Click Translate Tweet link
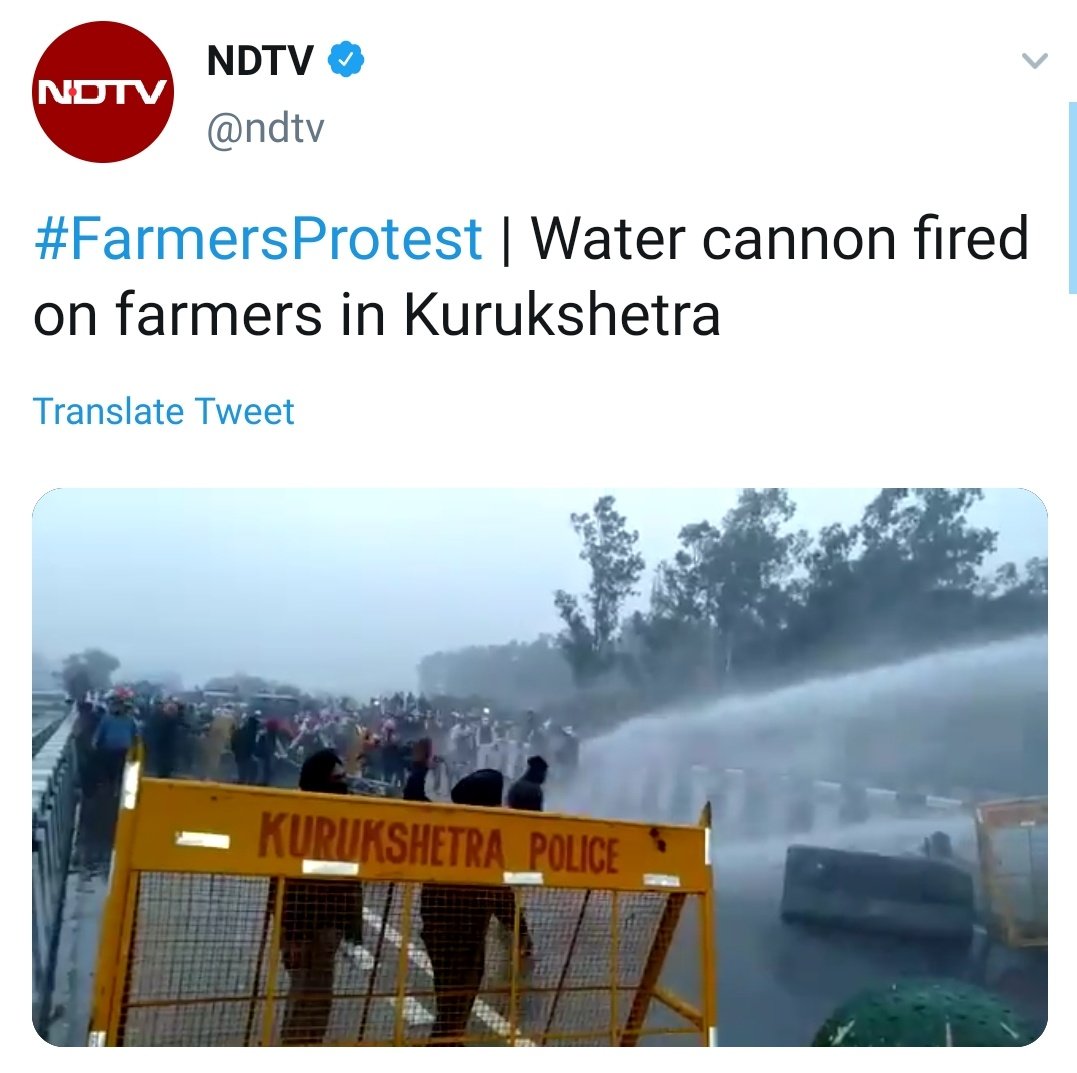 coord(163,411)
